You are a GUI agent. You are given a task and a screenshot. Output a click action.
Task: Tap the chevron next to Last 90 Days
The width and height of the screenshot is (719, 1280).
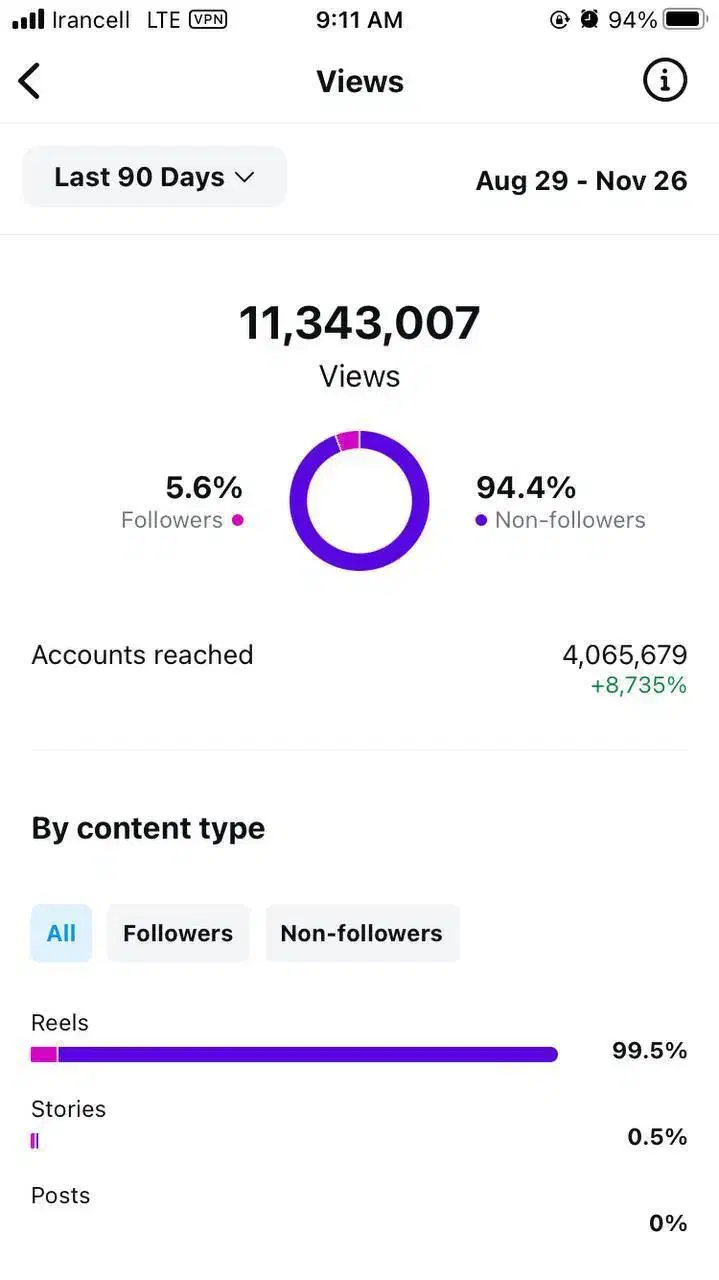pyautogui.click(x=244, y=177)
